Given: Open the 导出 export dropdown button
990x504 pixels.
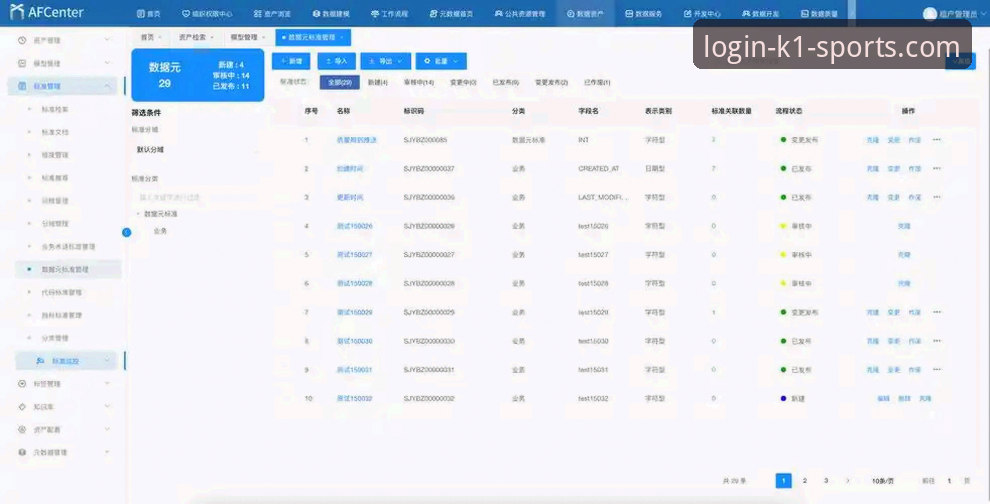Looking at the screenshot, I should click(385, 61).
